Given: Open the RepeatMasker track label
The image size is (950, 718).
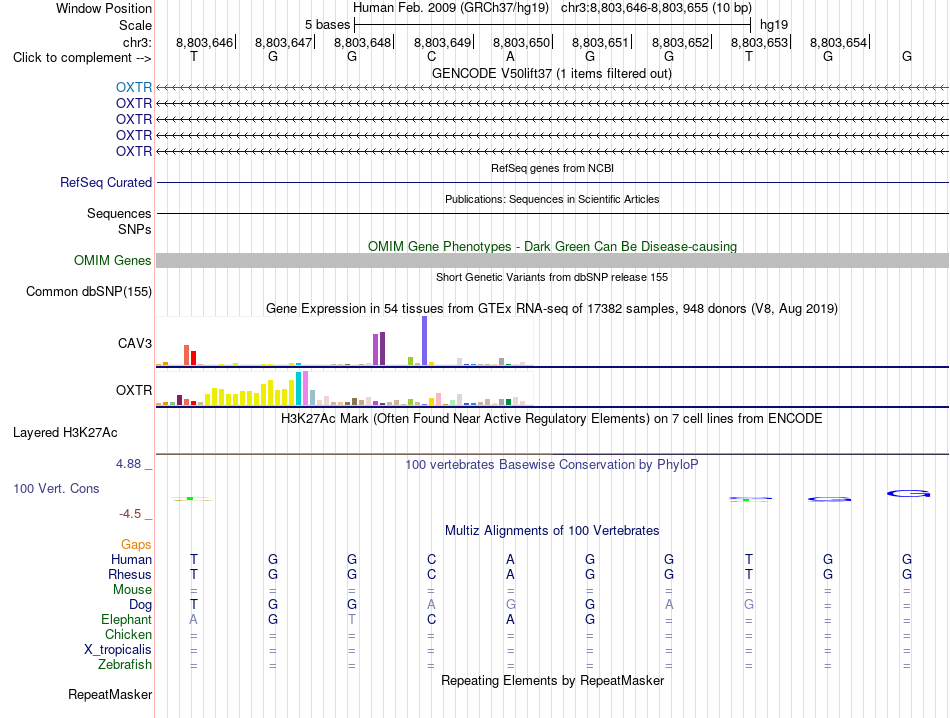Looking at the screenshot, I should coord(110,694).
